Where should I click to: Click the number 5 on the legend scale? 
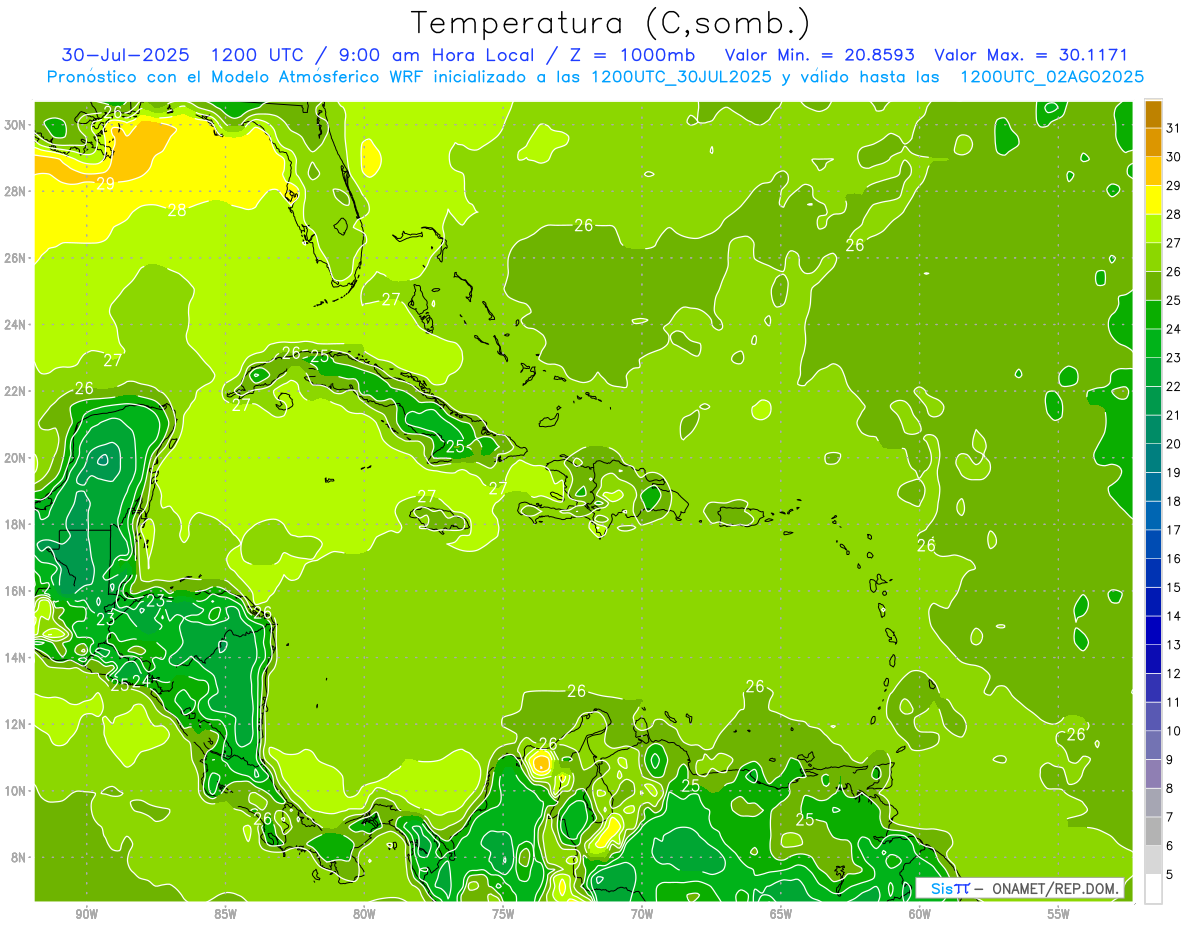[1170, 874]
